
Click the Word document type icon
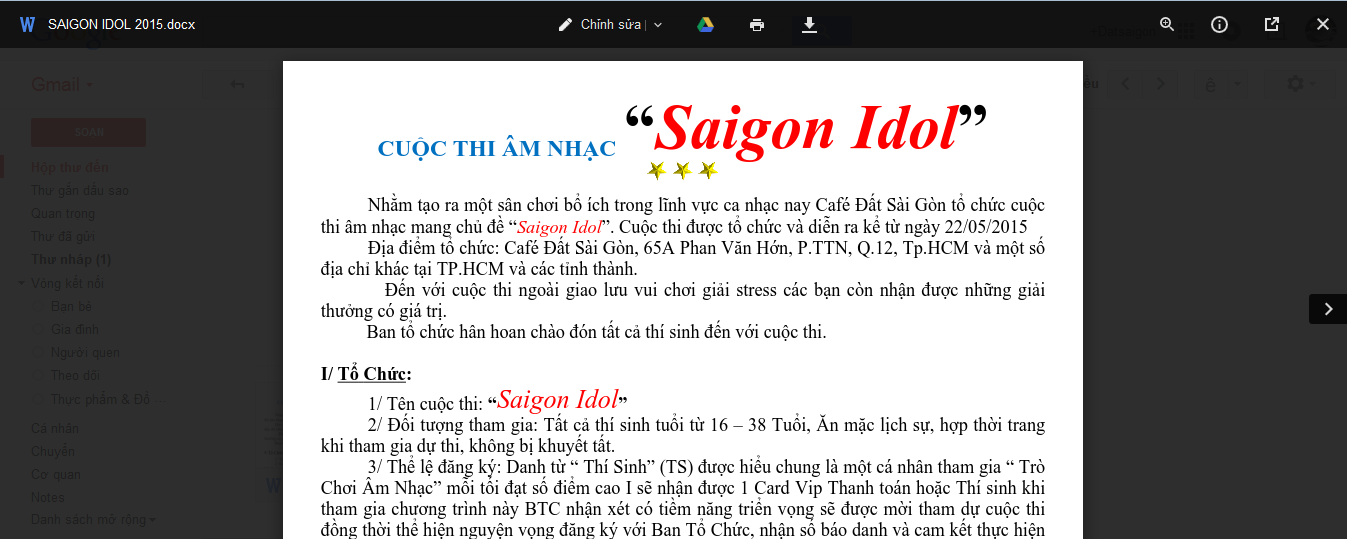(27, 25)
